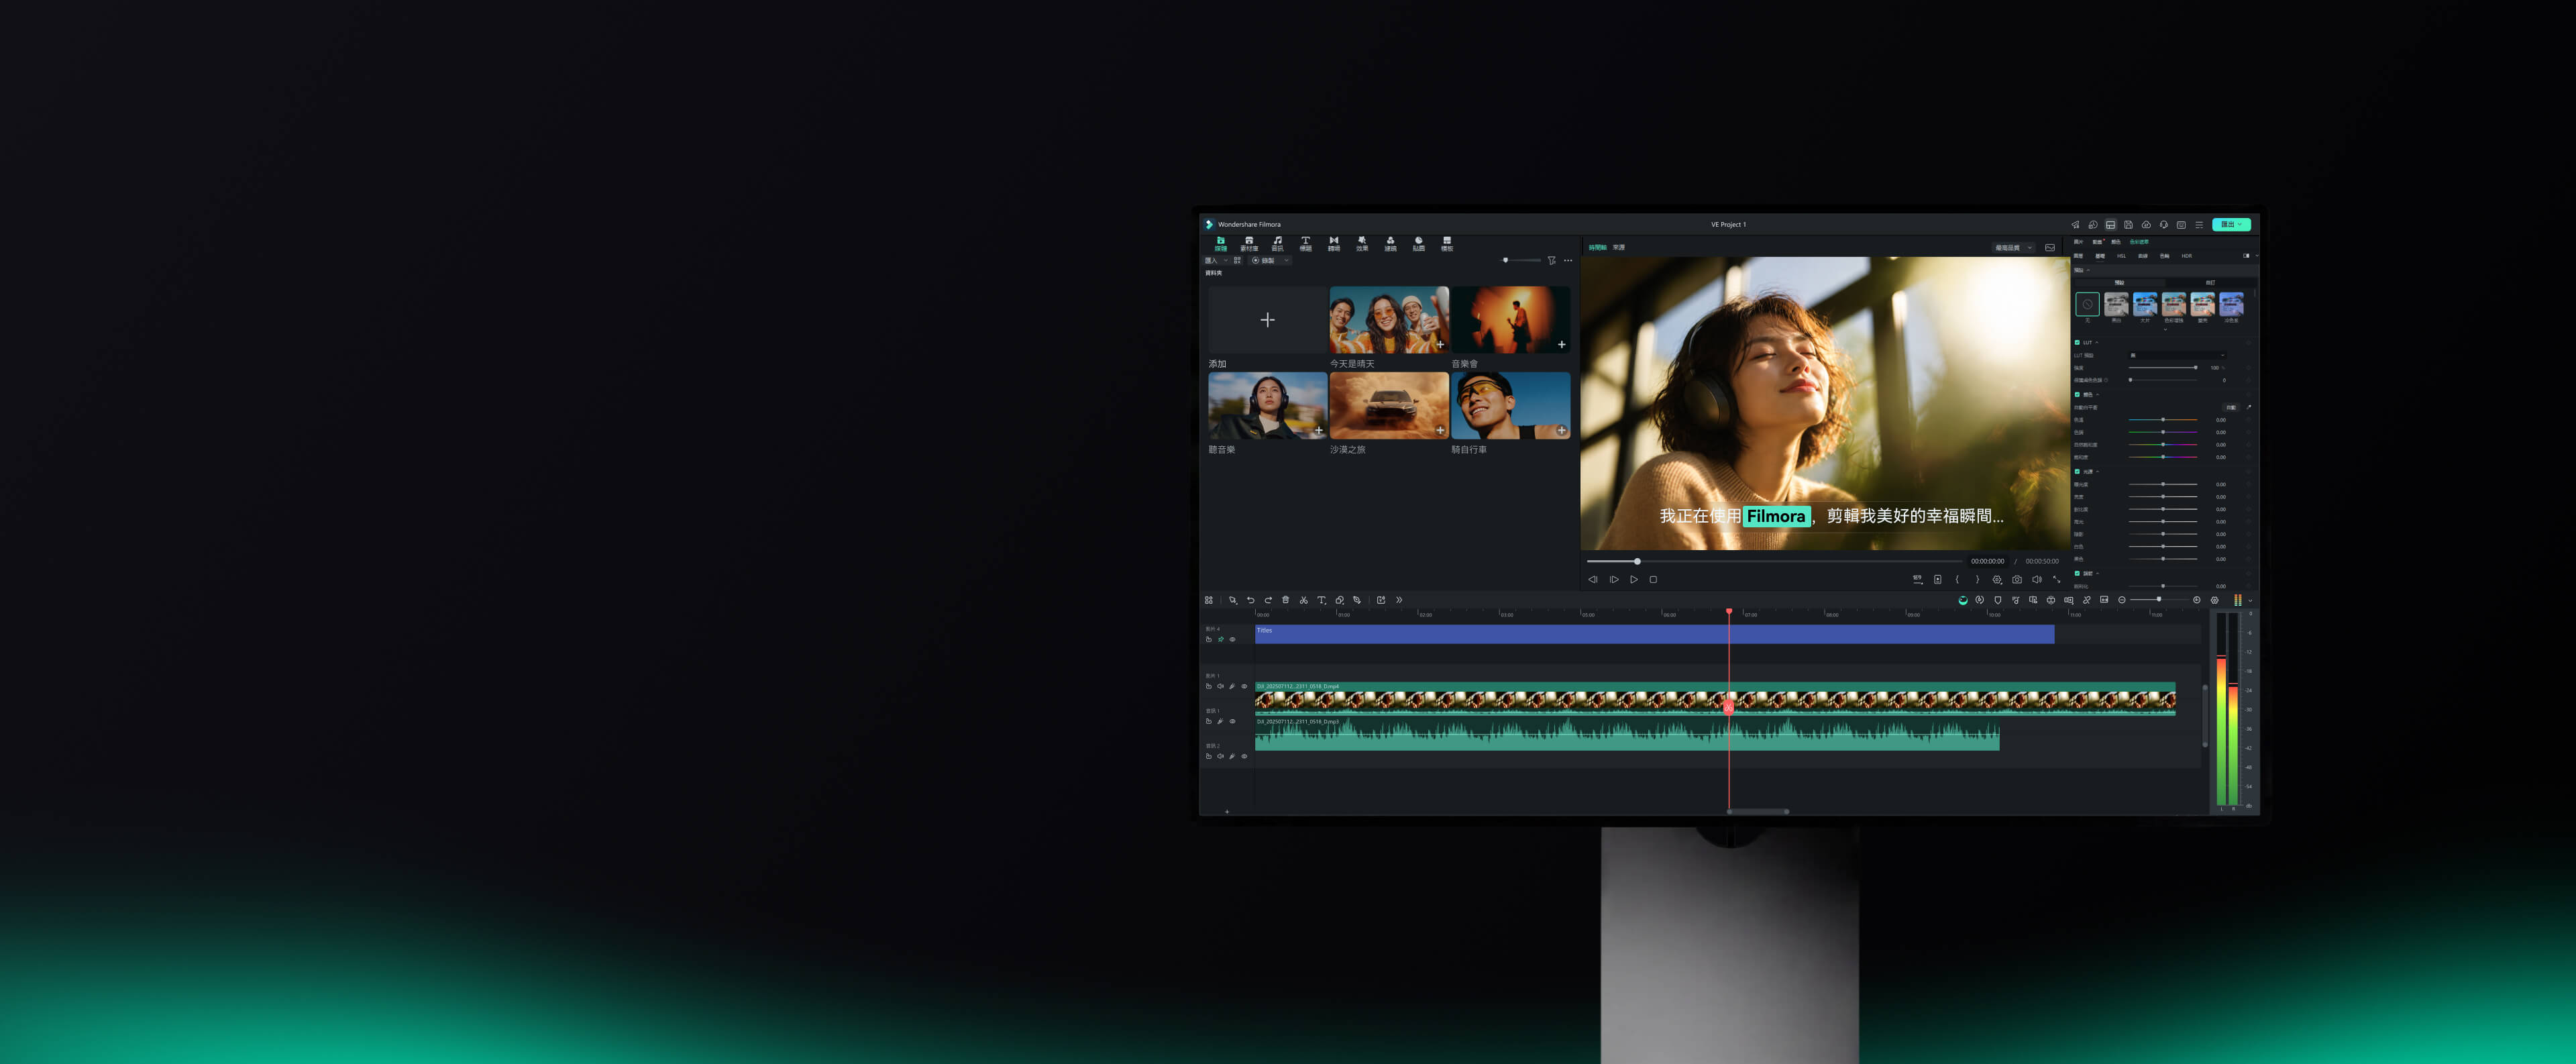Open the 匯入 import dropdown
This screenshot has width=2576, height=1064.
(1216, 260)
